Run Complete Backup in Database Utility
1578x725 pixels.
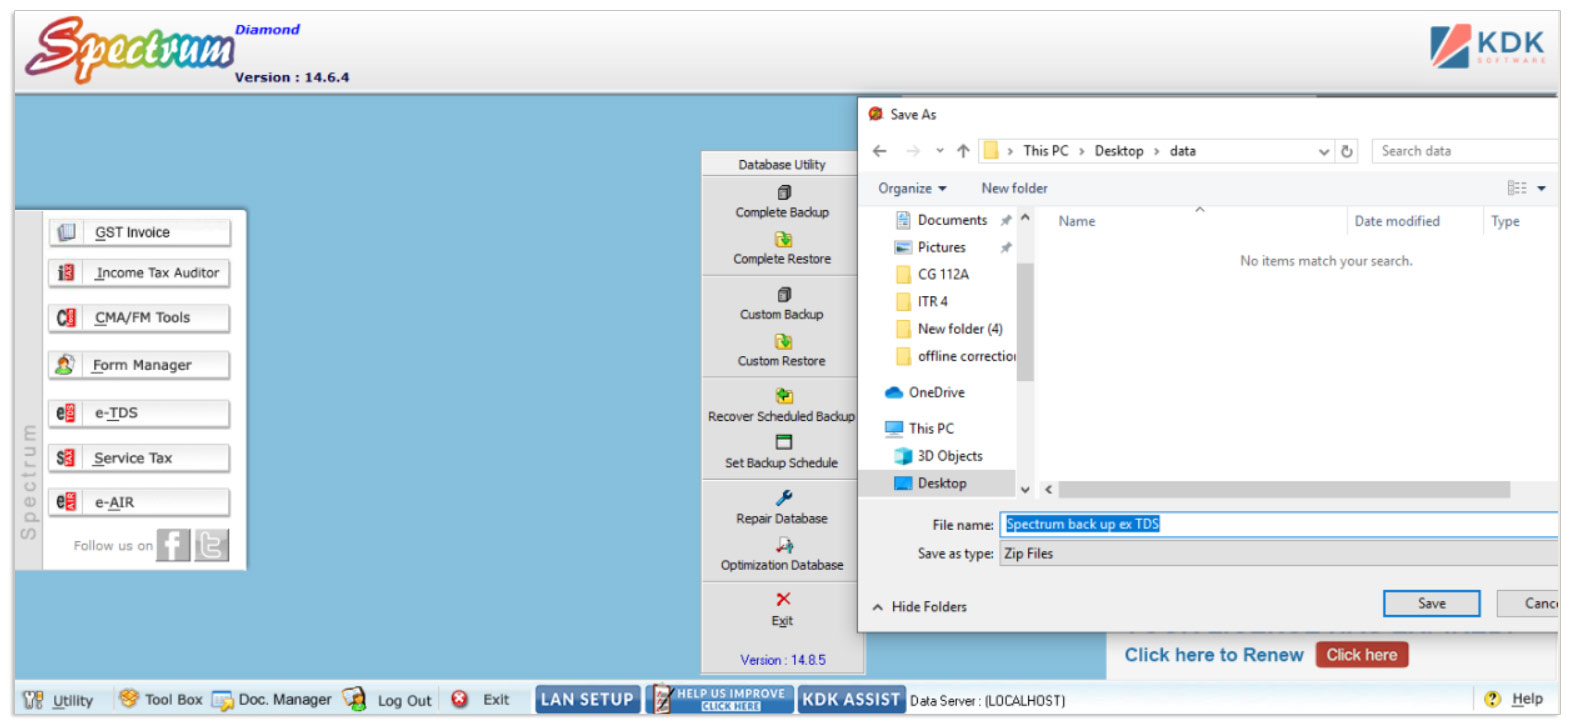click(782, 202)
